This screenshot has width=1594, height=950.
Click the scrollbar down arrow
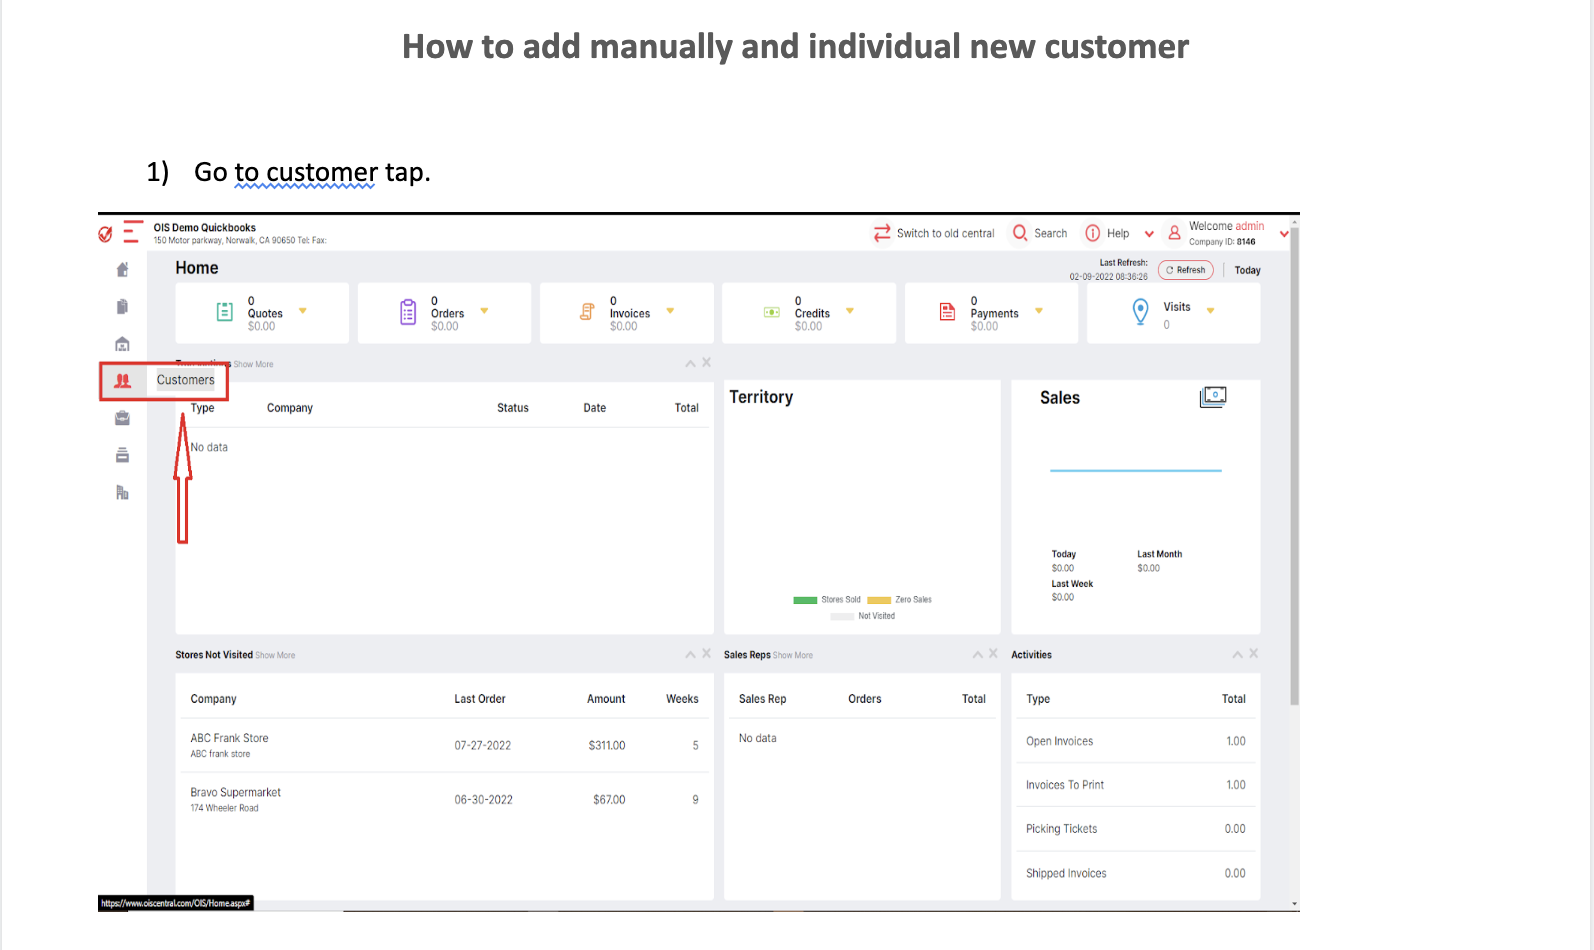[x=1295, y=904]
